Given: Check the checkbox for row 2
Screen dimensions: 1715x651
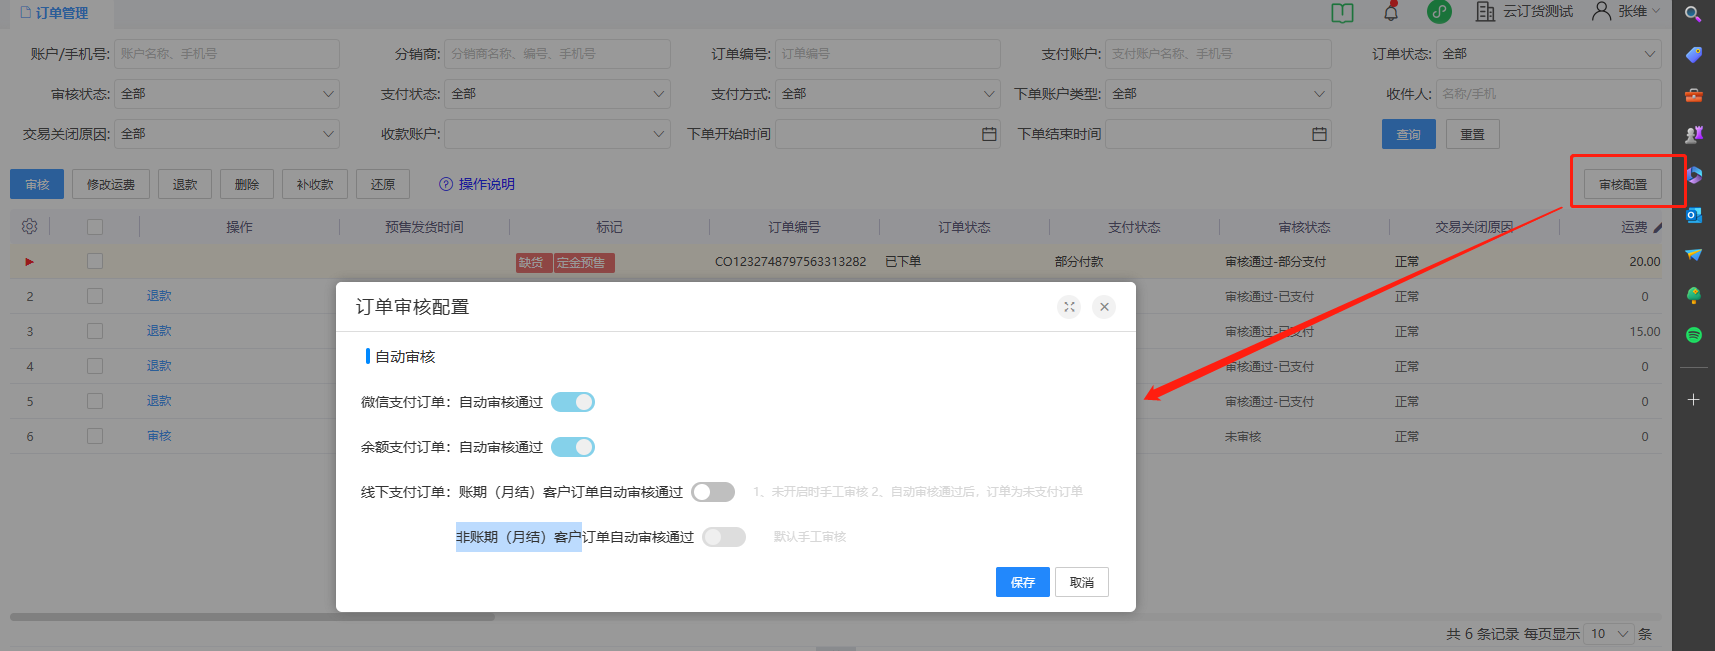Looking at the screenshot, I should point(95,296).
